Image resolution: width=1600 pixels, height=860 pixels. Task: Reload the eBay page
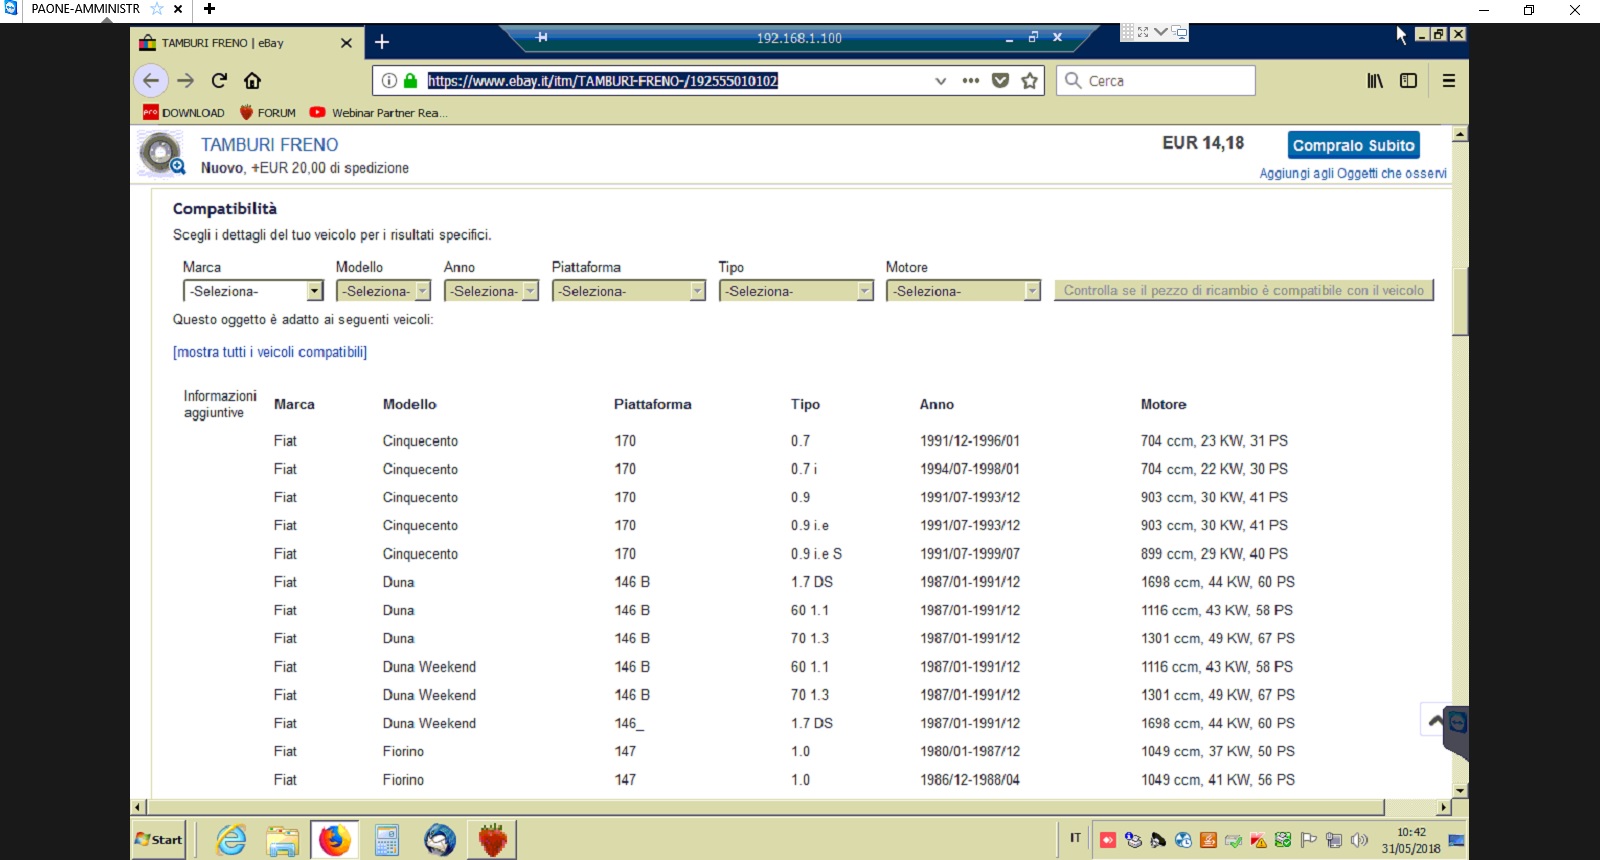click(219, 81)
